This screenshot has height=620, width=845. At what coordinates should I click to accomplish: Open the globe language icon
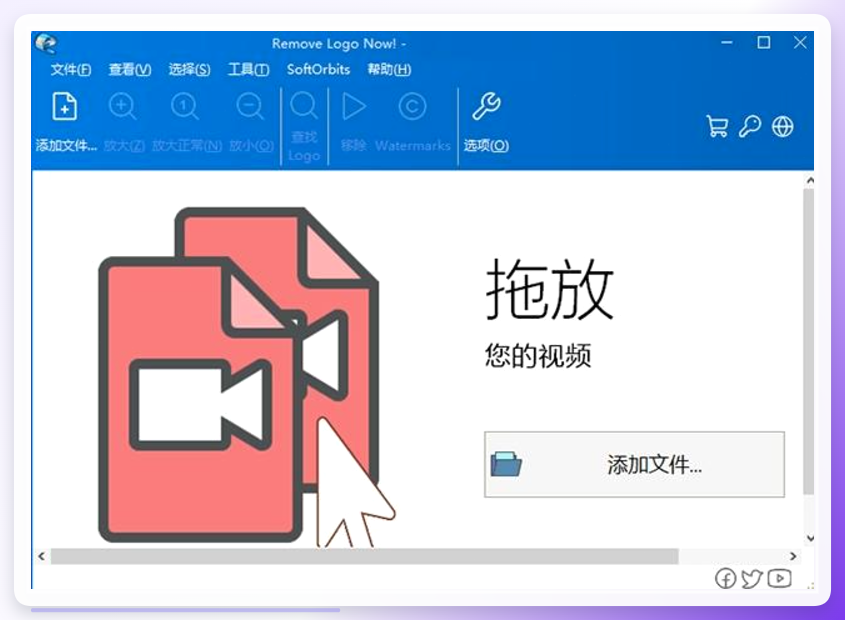click(782, 127)
